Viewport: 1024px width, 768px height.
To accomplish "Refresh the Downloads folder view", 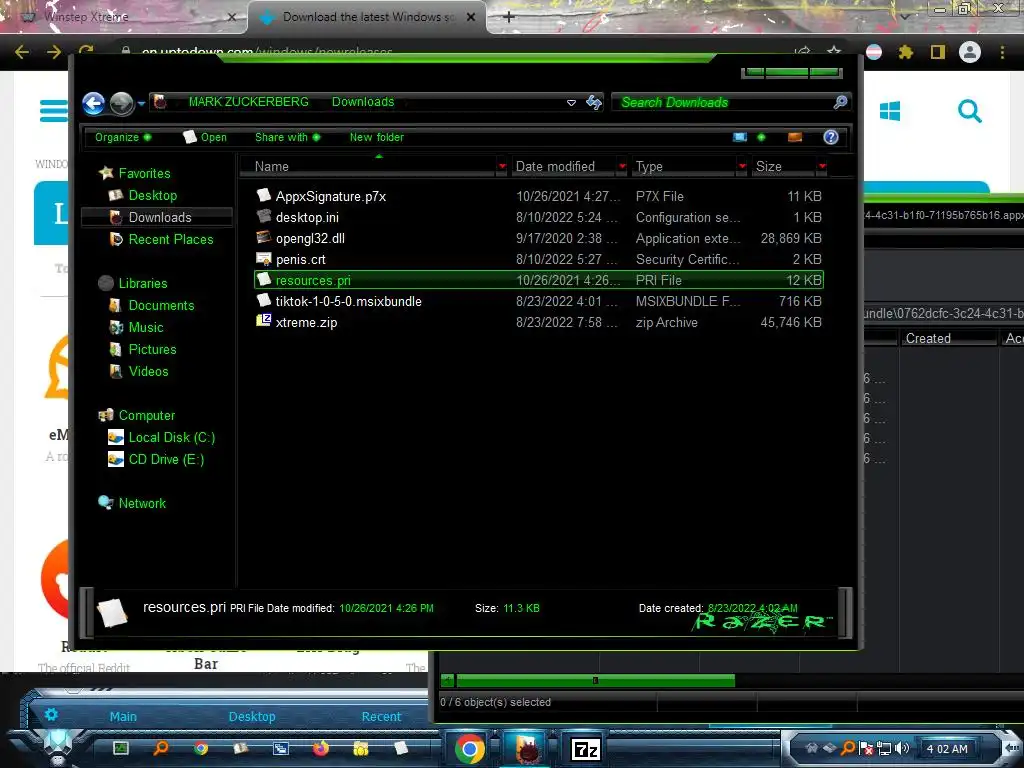I will (x=594, y=102).
